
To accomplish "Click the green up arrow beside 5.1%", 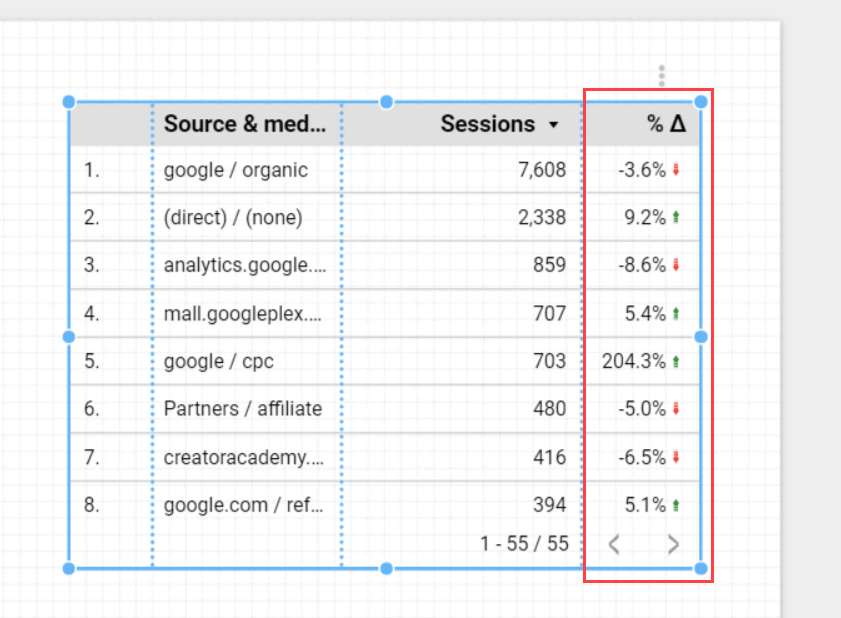I will [676, 505].
